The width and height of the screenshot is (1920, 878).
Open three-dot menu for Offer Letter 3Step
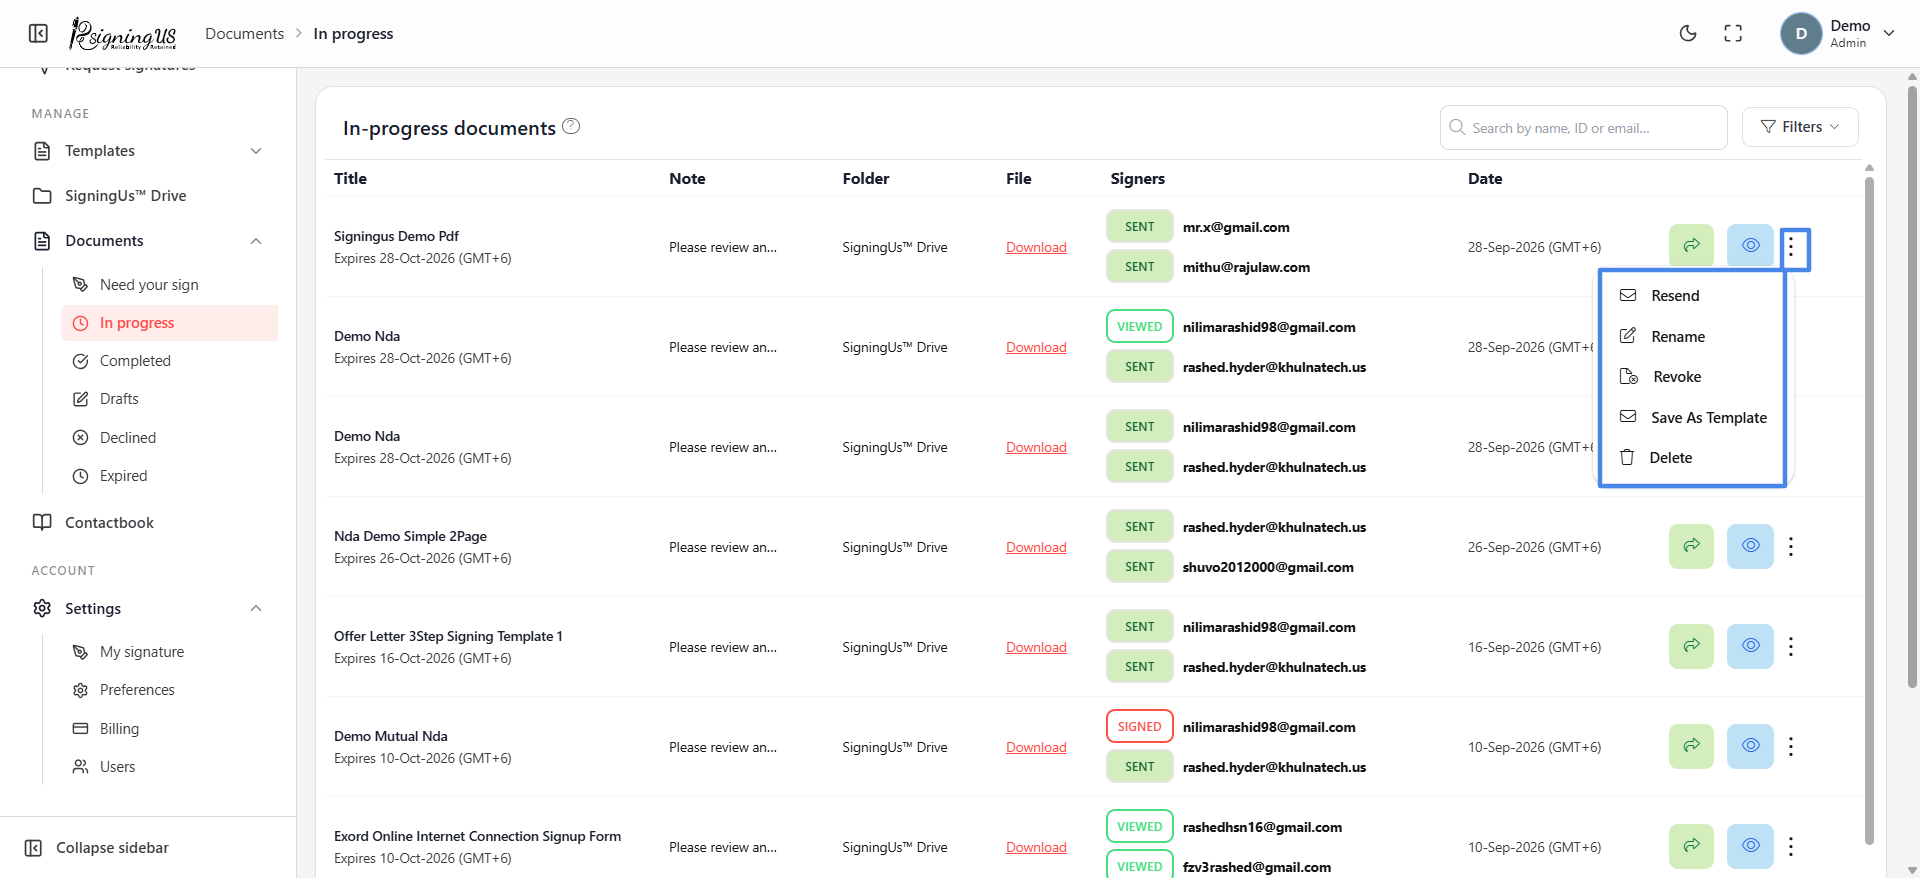click(1791, 646)
